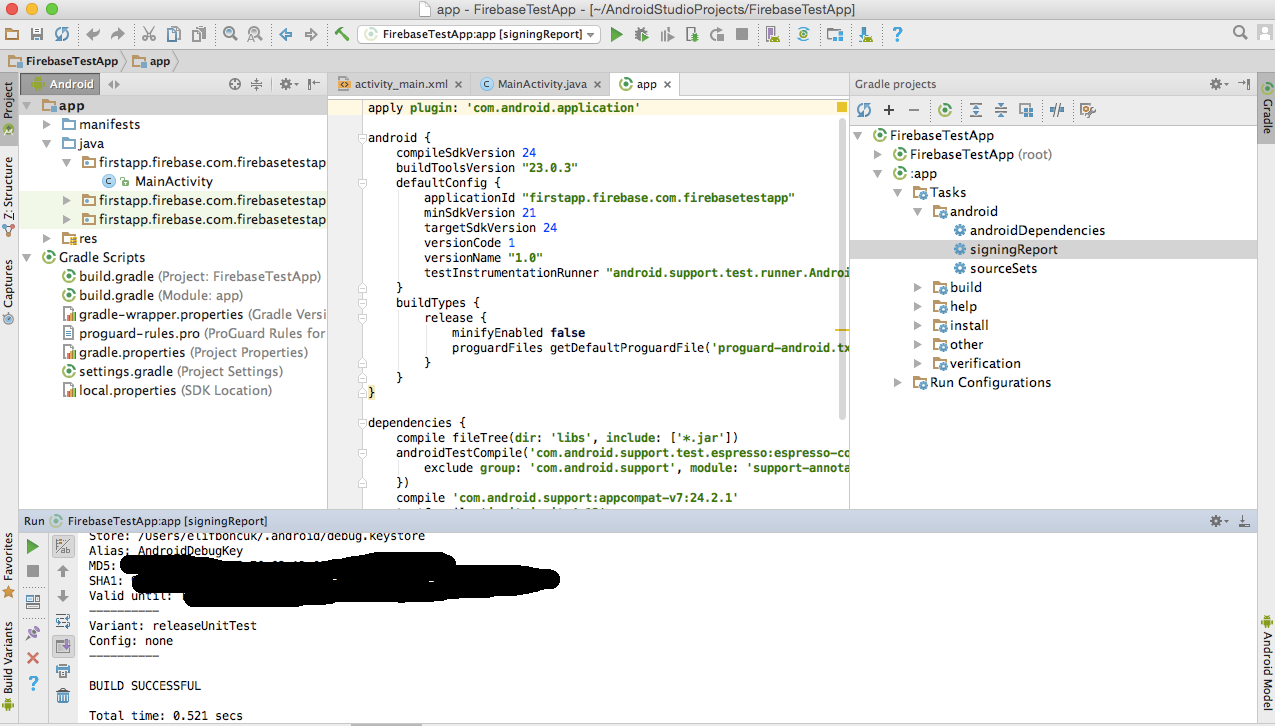
Task: Select the signingReport Gradle task
Action: click(x=1013, y=250)
